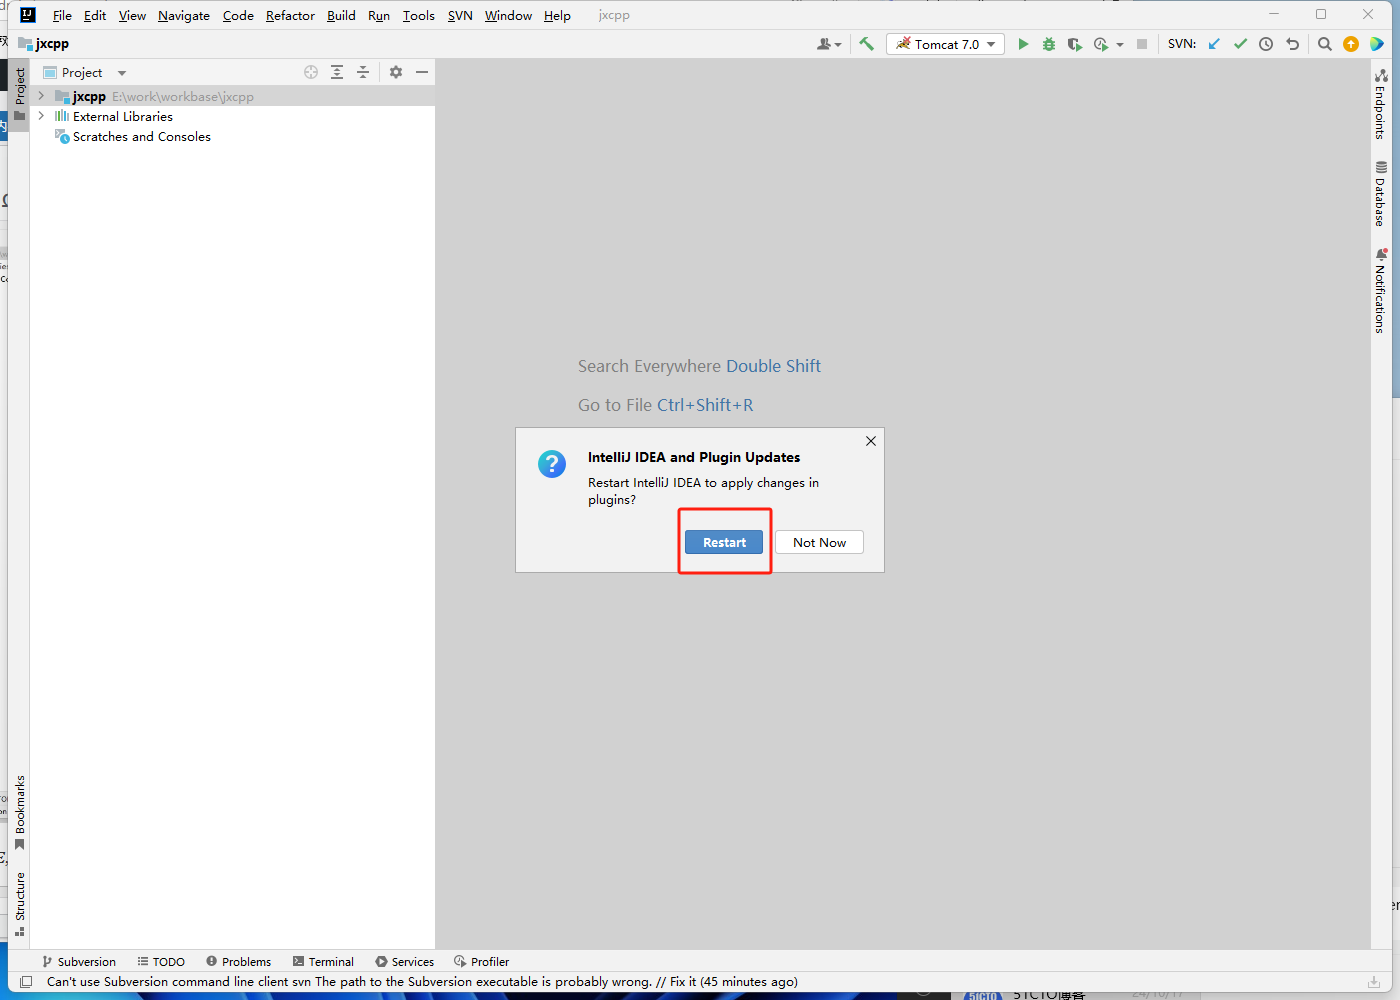Open the File menu
This screenshot has width=1400, height=1000.
click(x=62, y=15)
